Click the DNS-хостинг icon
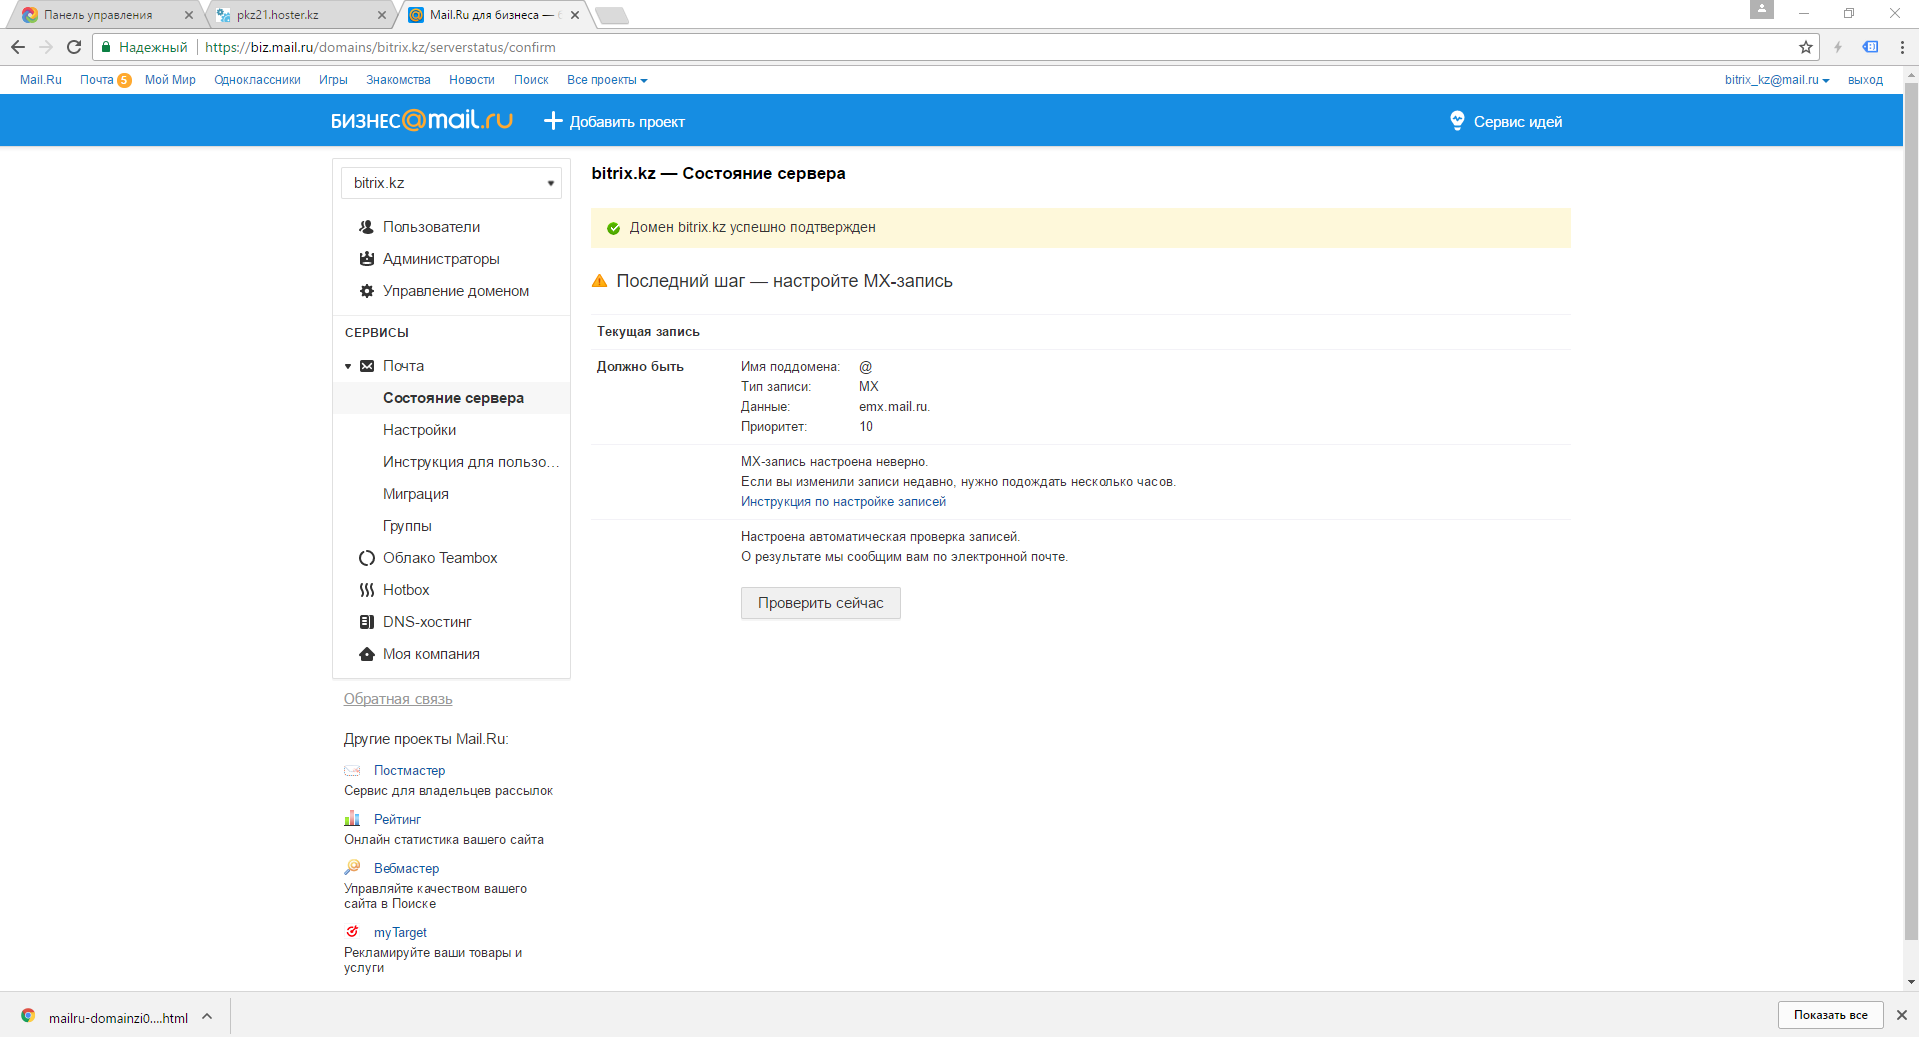This screenshot has height=1037, width=1919. tap(367, 622)
